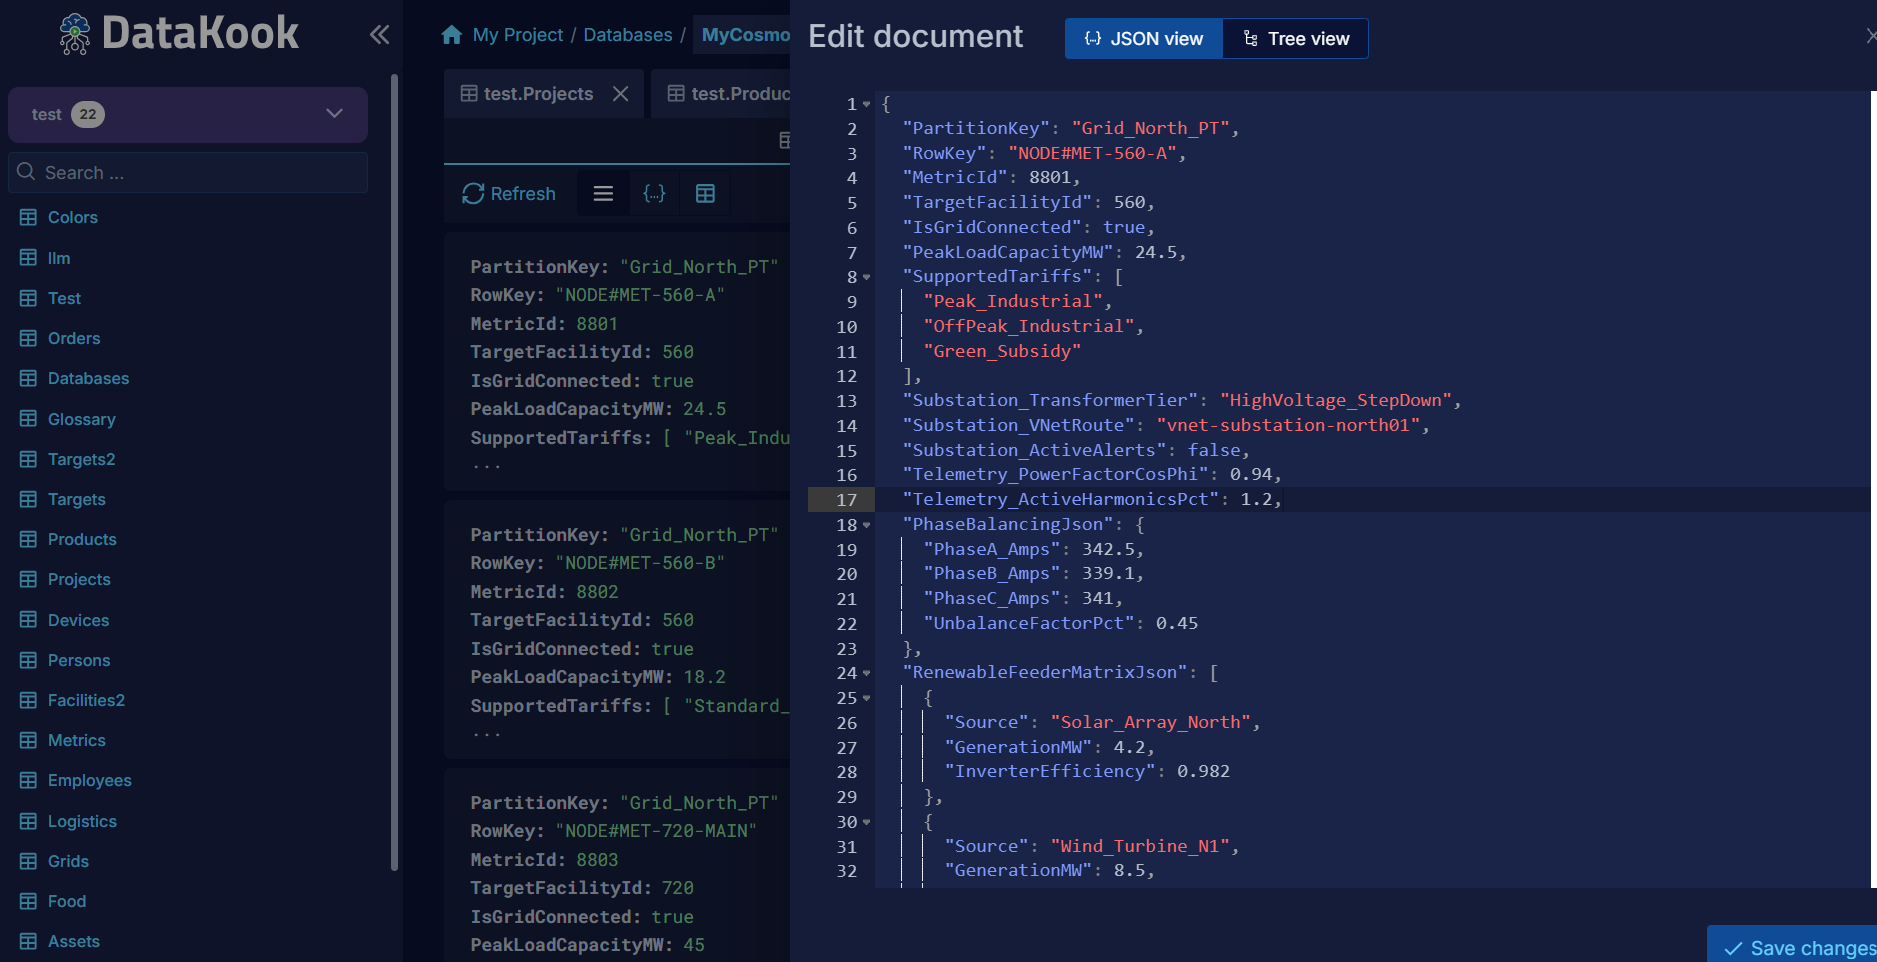The height and width of the screenshot is (962, 1877).
Task: Open the Logistics table
Action: tap(82, 821)
